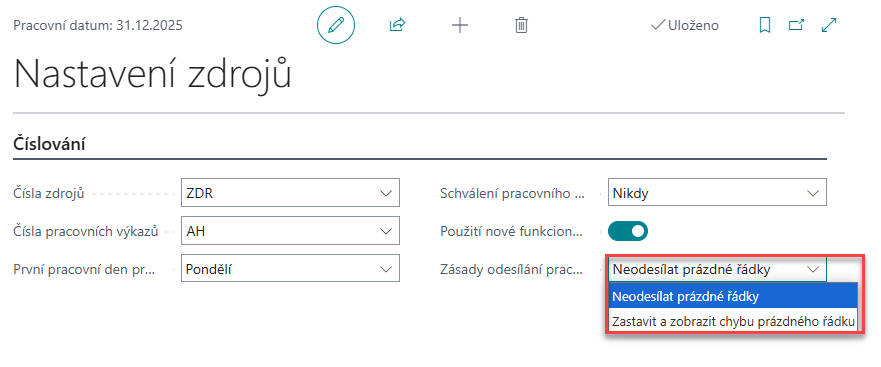This screenshot has width=881, height=367.
Task: Select Neodesílat prázdné řádky option
Action: pos(733,296)
